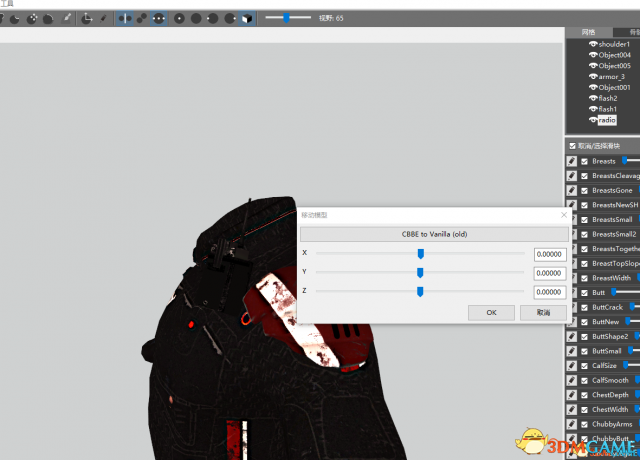Select the deflate brush tool
Viewport: 640px width, 460px height.
click(x=15, y=19)
